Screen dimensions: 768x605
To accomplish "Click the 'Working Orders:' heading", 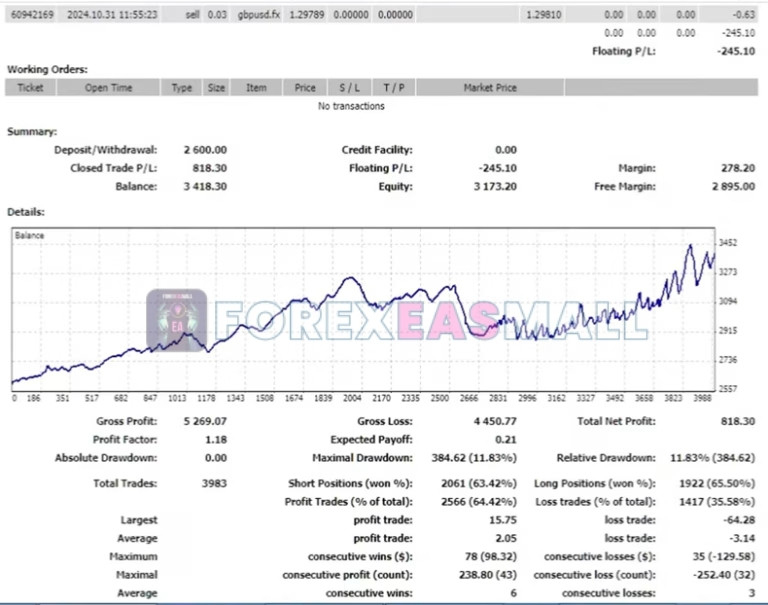I will coord(48,70).
